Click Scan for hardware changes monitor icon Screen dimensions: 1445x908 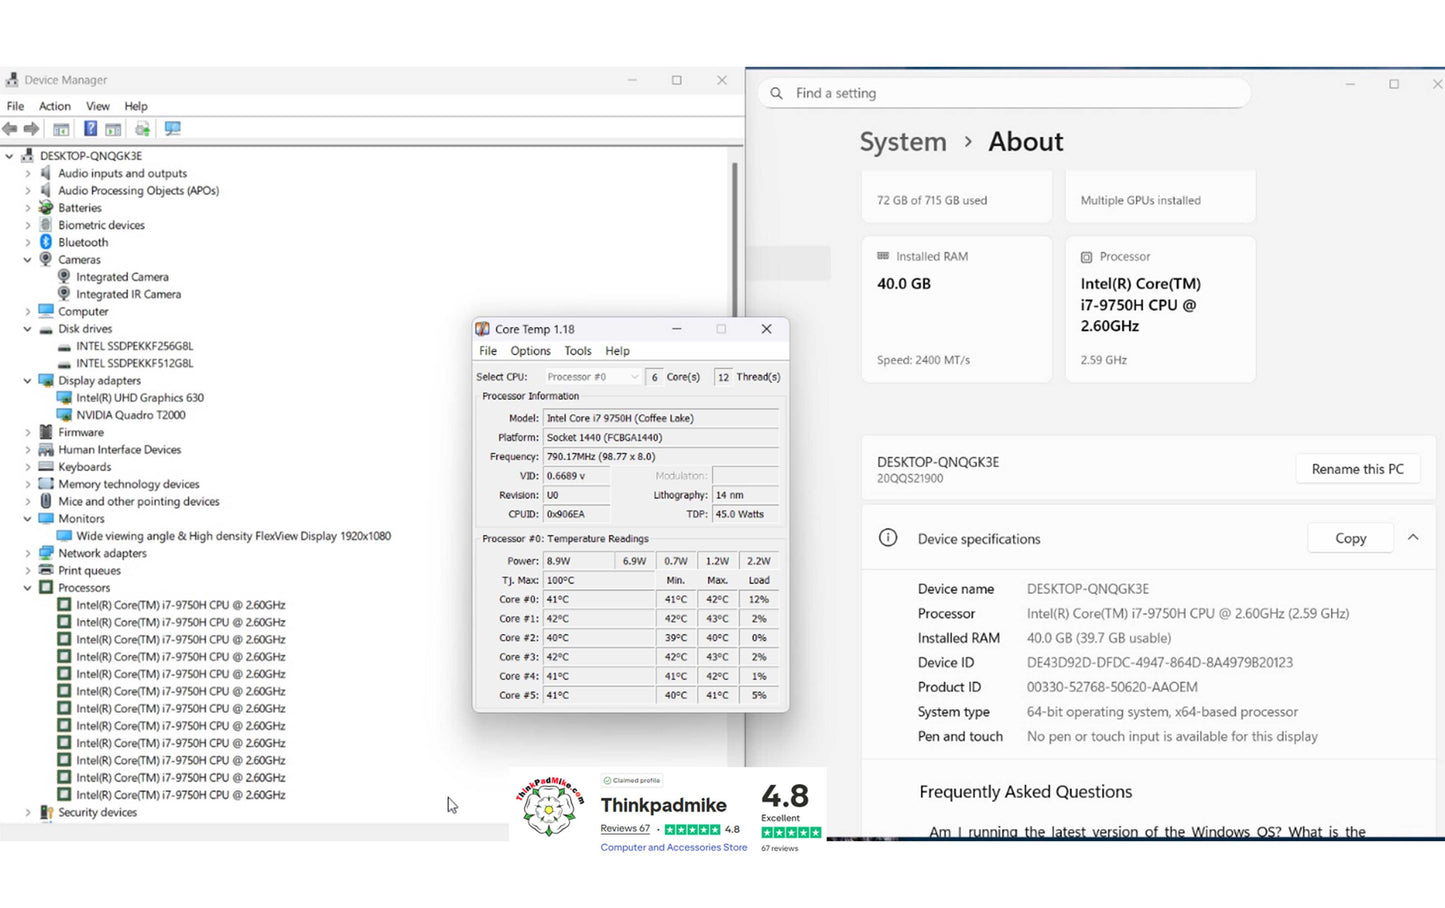[x=172, y=129]
